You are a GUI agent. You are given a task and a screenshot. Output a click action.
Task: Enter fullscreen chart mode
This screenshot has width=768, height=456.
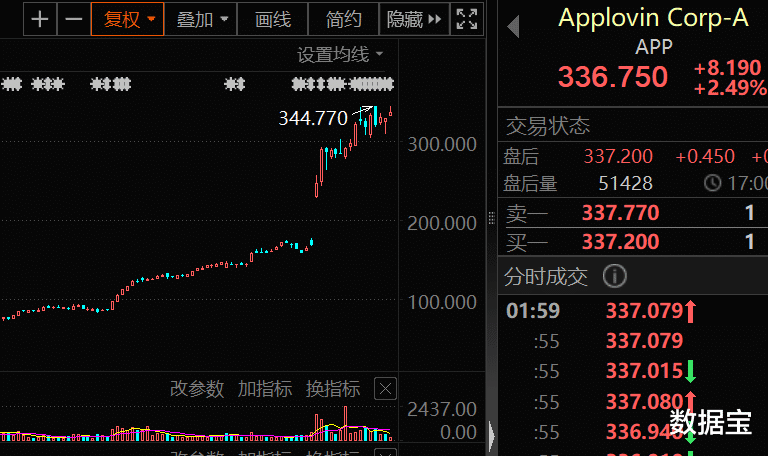pos(466,19)
